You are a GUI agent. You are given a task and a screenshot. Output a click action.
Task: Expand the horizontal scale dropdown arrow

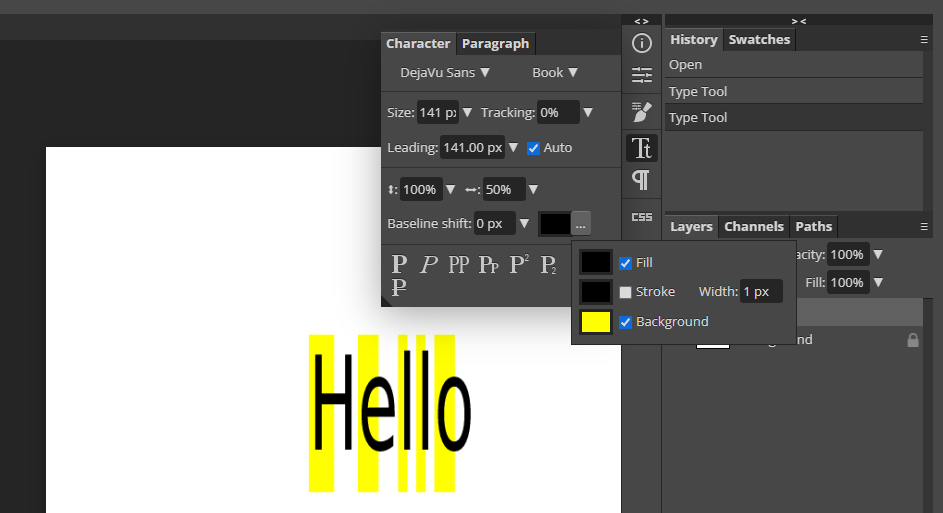(x=533, y=189)
